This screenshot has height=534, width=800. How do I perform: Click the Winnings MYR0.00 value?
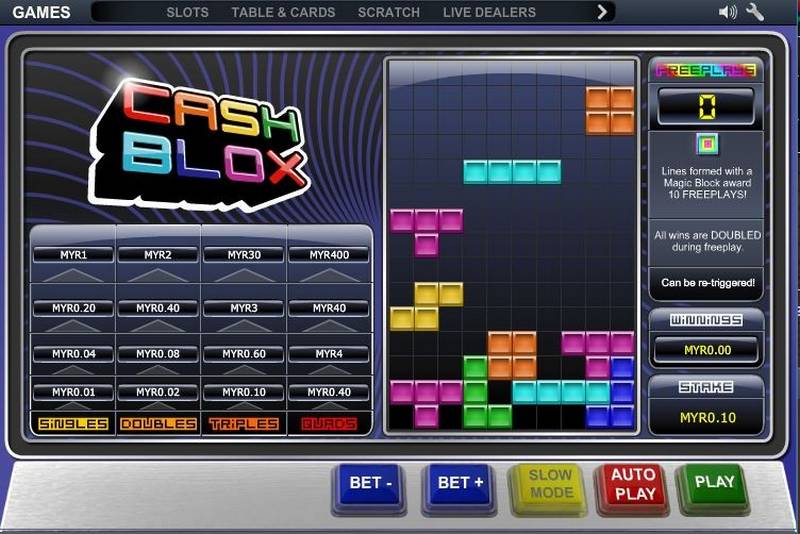point(707,350)
